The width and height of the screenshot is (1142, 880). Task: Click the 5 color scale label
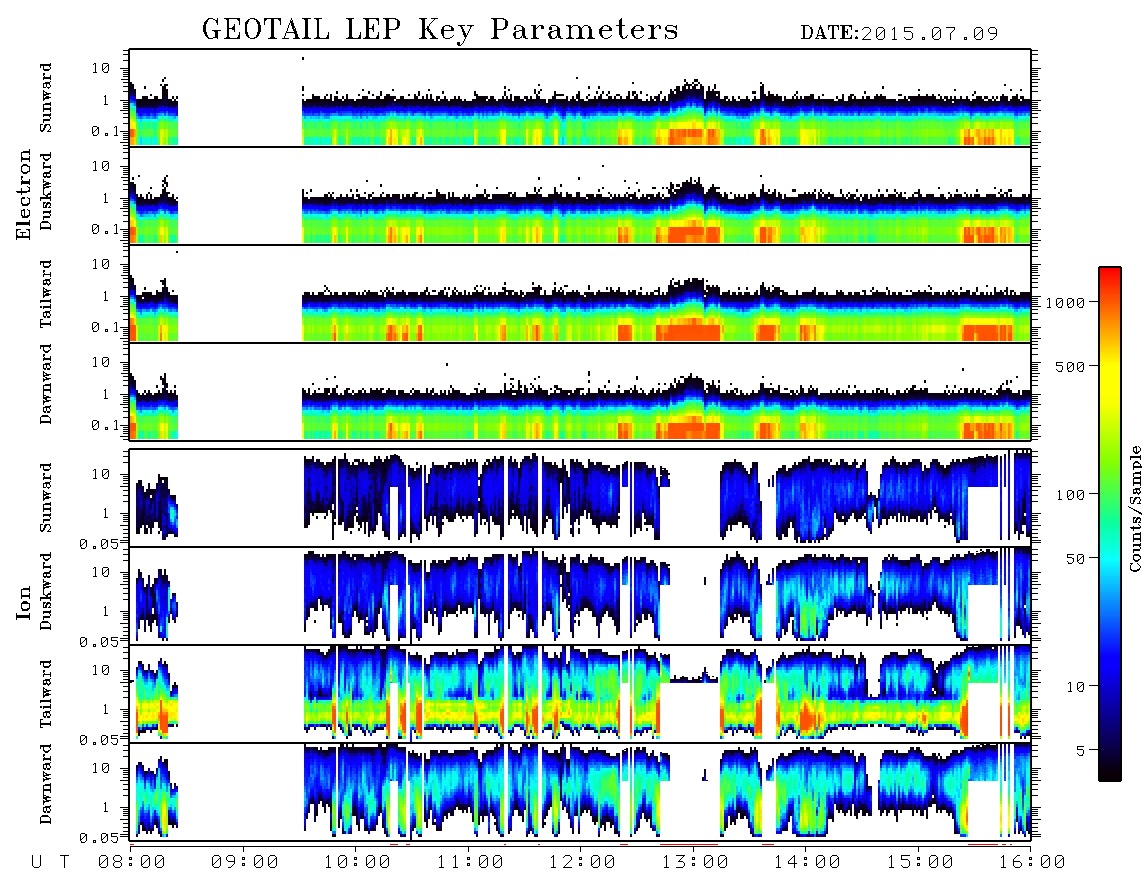(1081, 751)
